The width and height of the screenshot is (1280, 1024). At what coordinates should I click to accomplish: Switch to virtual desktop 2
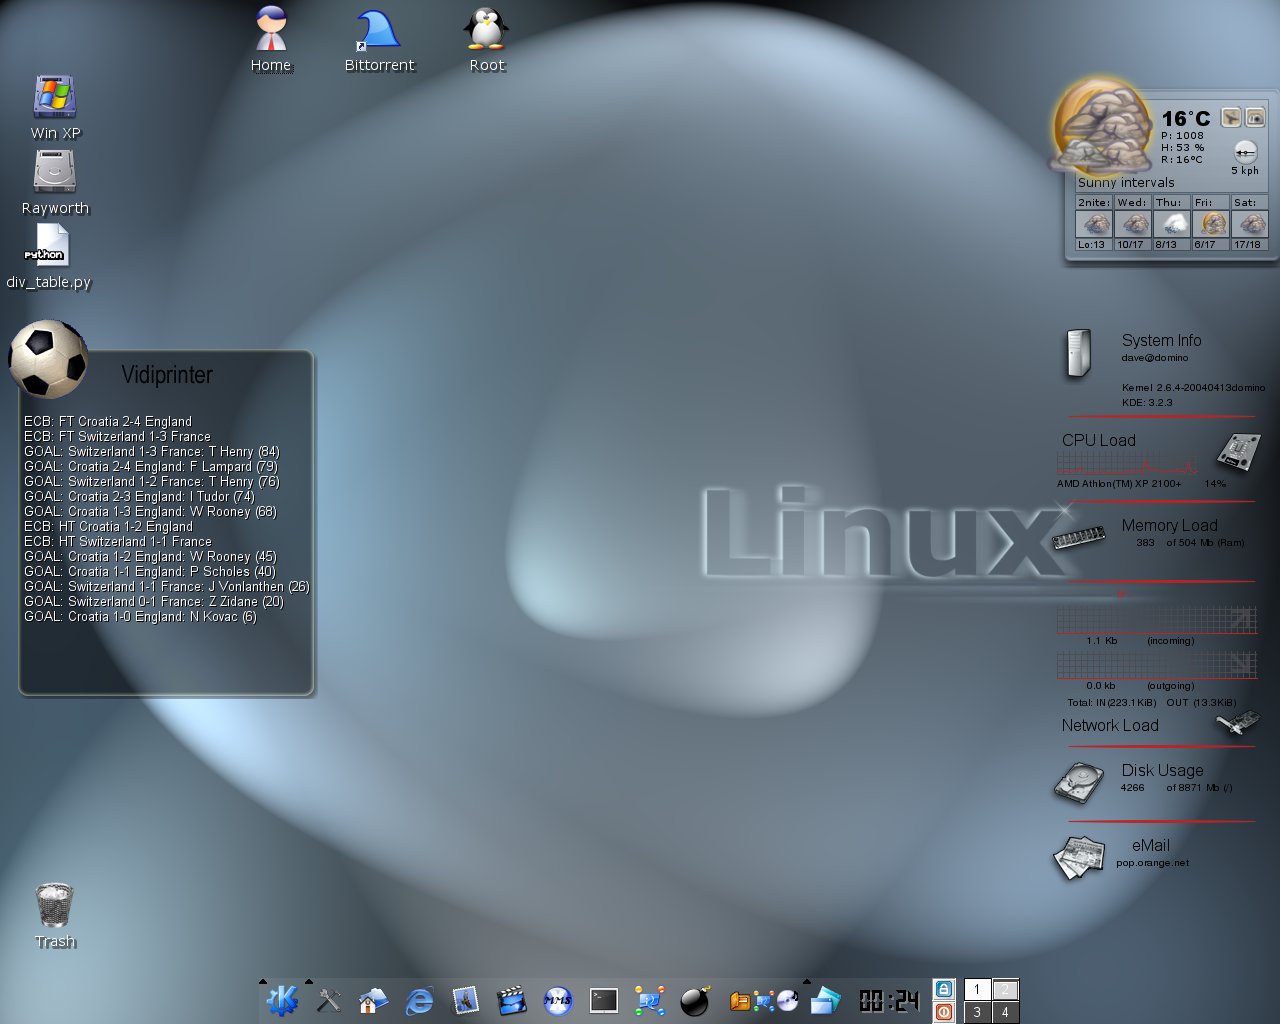click(1005, 990)
